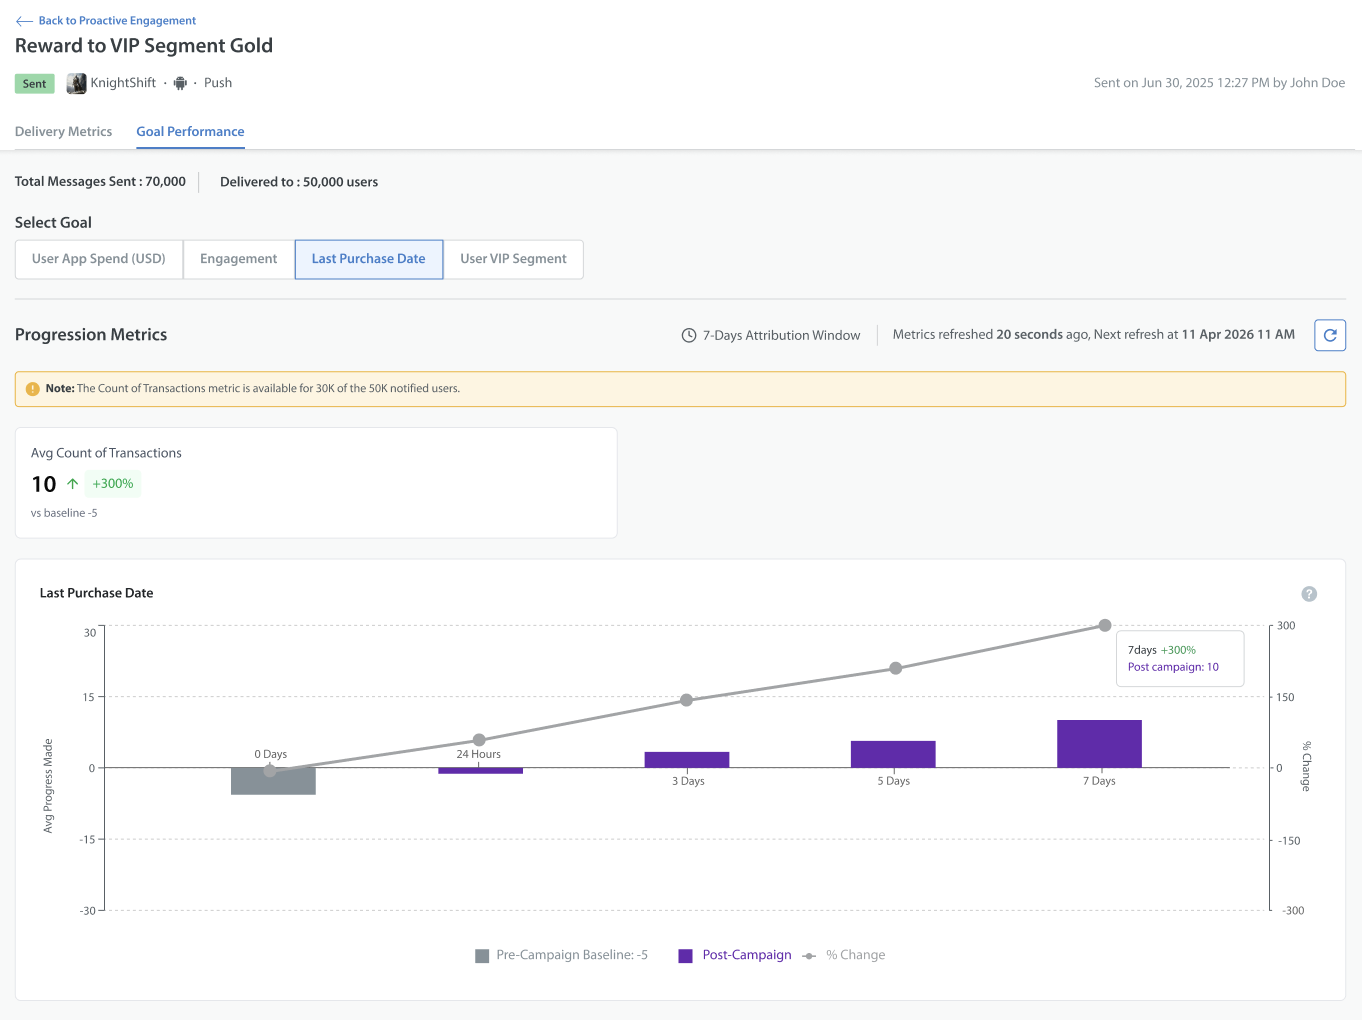This screenshot has height=1020, width=1362.
Task: Click the chart help question mark icon
Action: [1309, 594]
